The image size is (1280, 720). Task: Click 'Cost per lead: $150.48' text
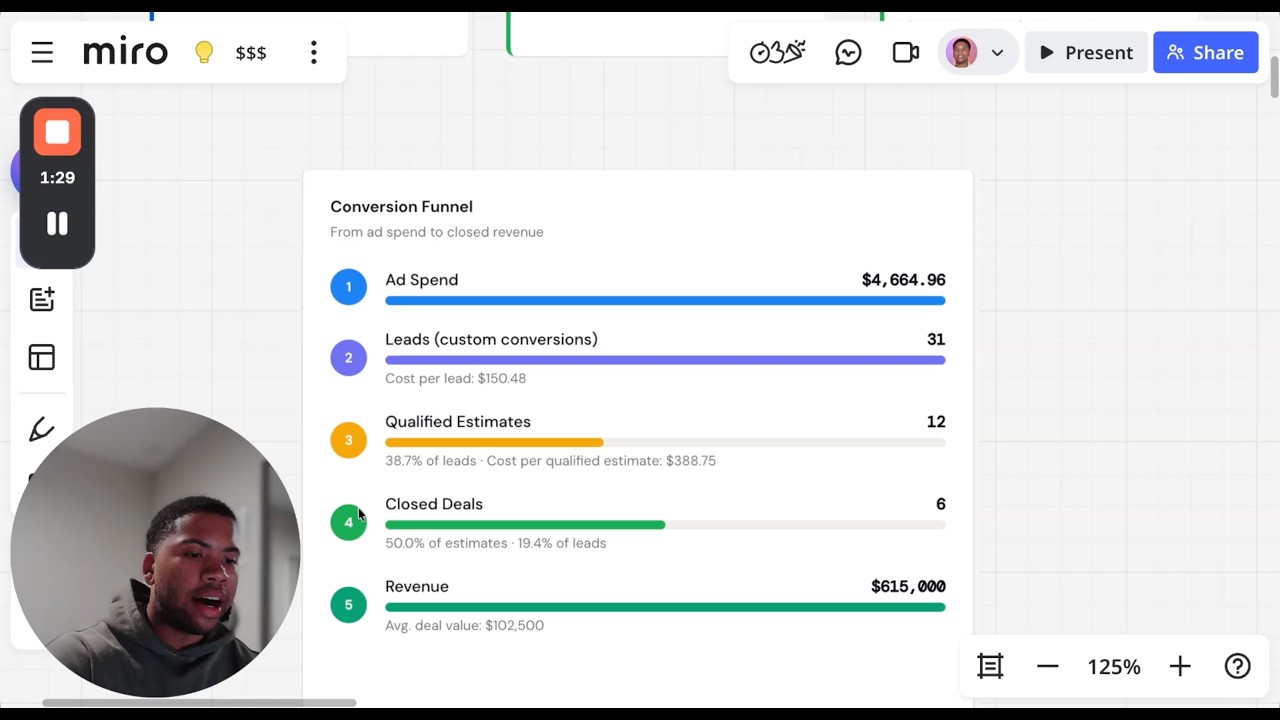point(455,378)
